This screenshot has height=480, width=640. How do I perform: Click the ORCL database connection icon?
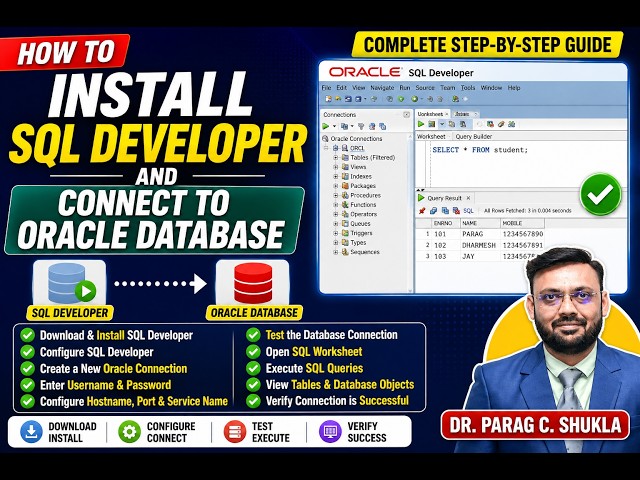pos(345,148)
